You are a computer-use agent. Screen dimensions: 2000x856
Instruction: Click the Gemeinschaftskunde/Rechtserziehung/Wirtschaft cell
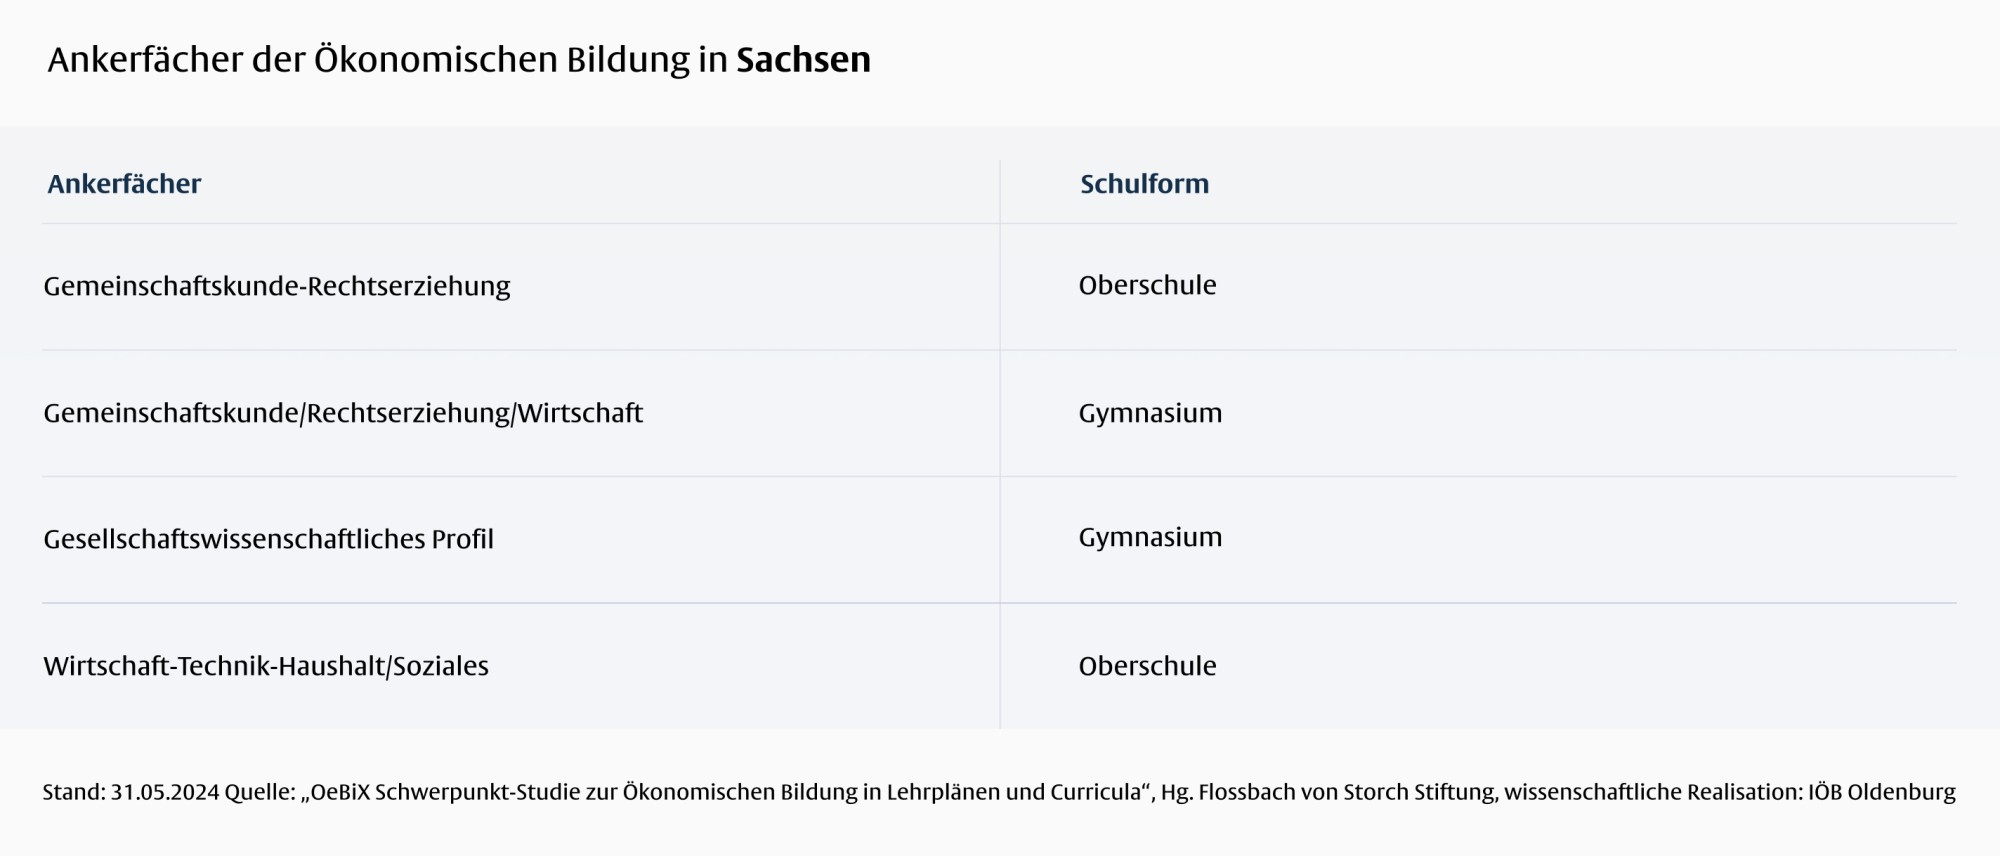coord(342,413)
